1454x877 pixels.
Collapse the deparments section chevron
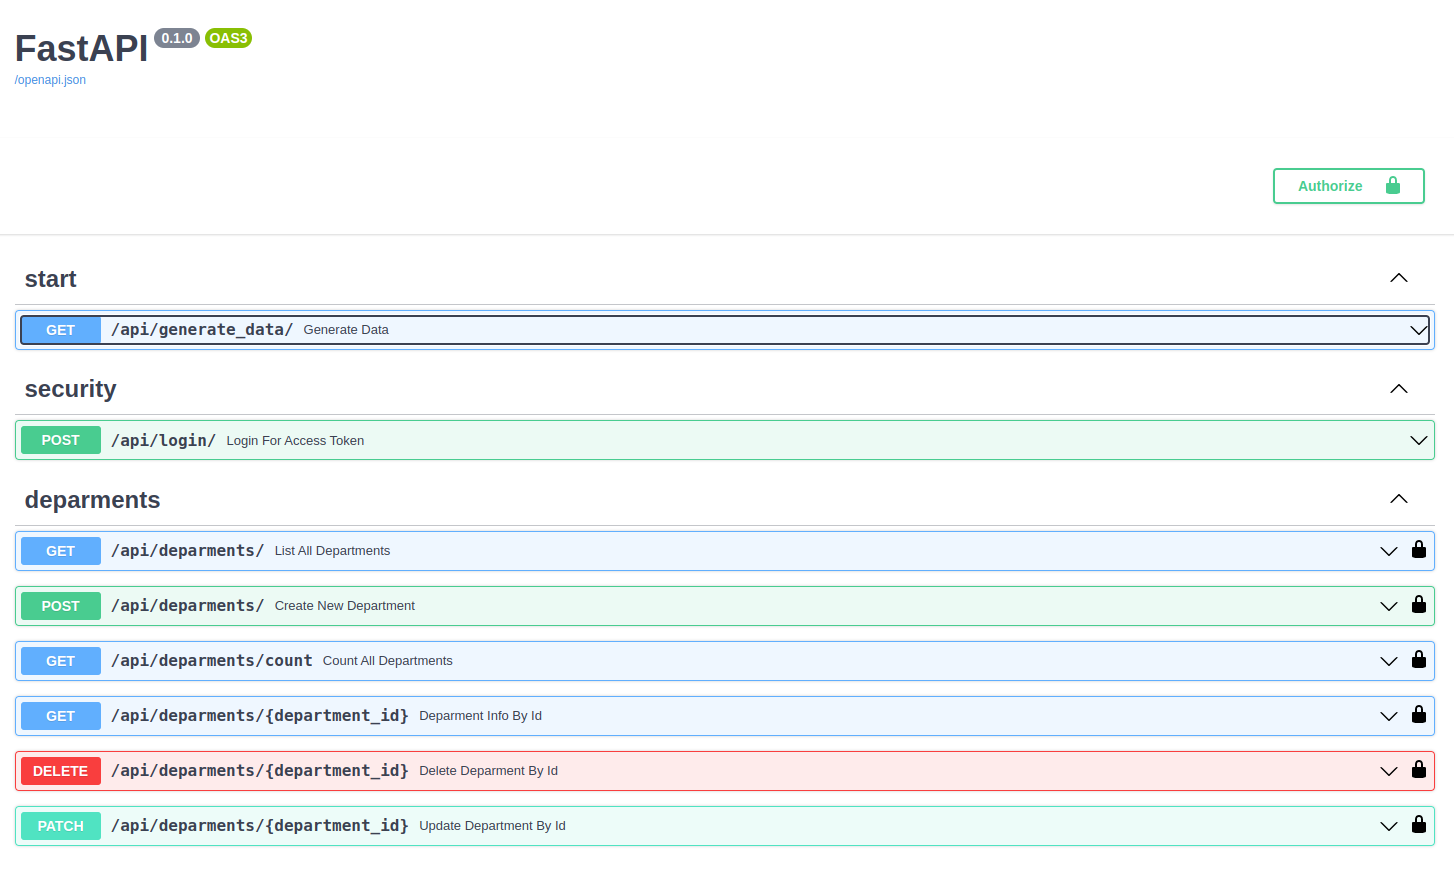point(1399,499)
